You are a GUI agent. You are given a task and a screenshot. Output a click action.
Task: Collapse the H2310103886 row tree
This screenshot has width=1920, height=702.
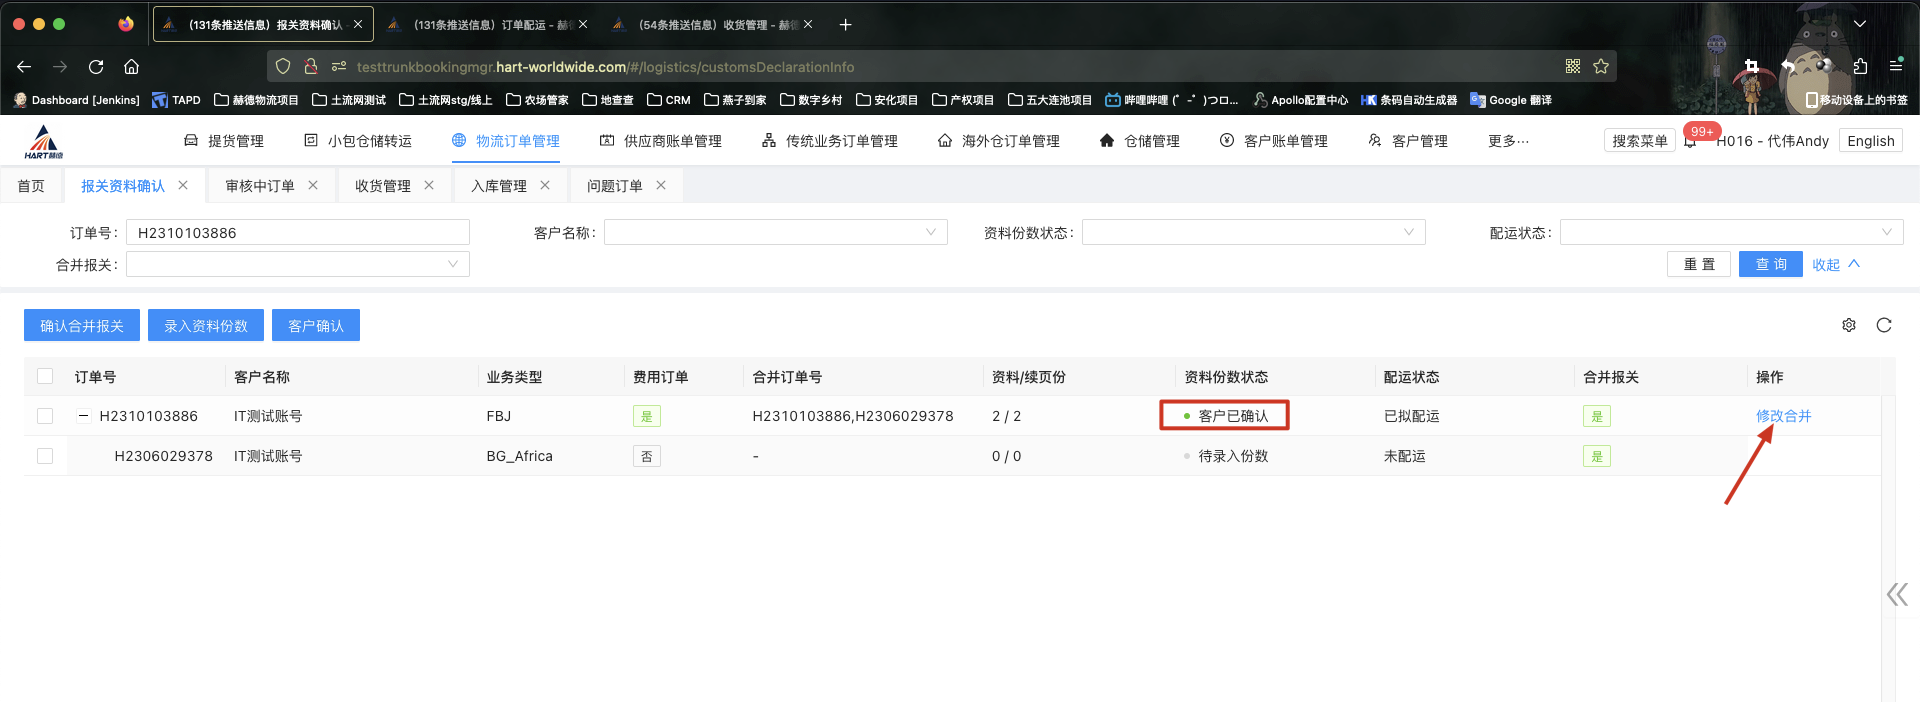pyautogui.click(x=84, y=416)
